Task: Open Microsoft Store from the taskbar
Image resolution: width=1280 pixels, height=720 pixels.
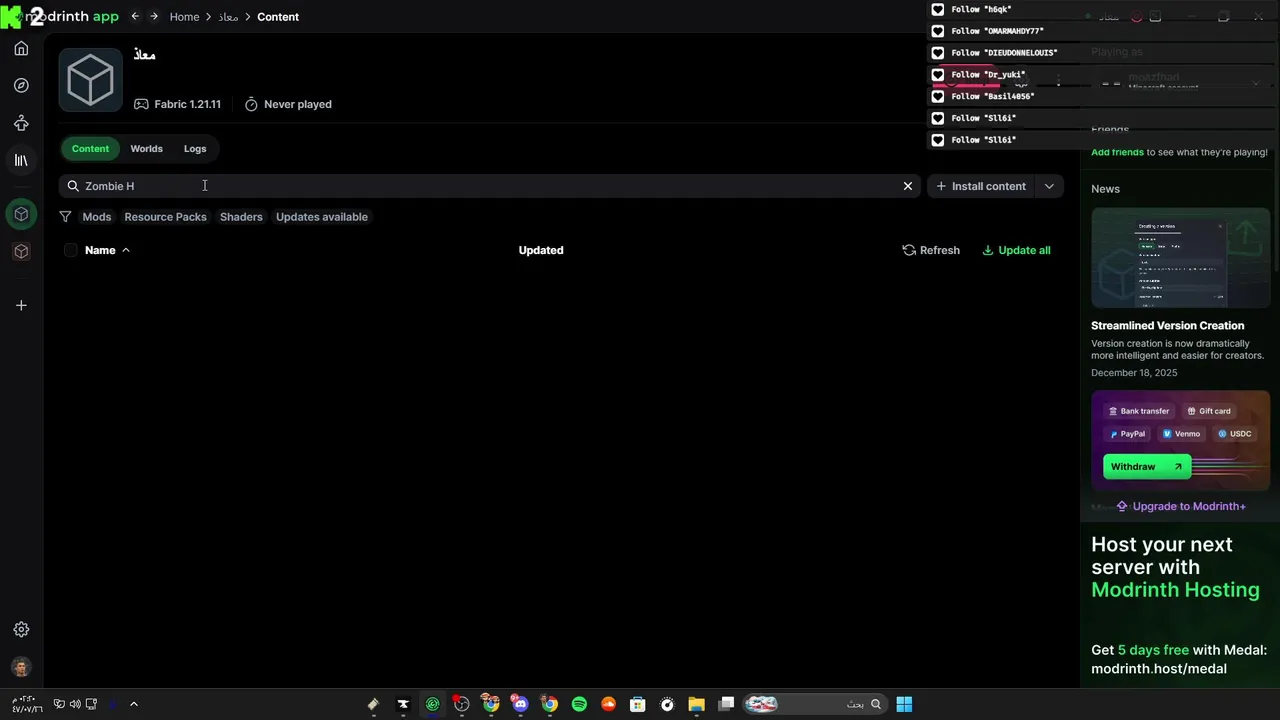Action: pos(638,704)
